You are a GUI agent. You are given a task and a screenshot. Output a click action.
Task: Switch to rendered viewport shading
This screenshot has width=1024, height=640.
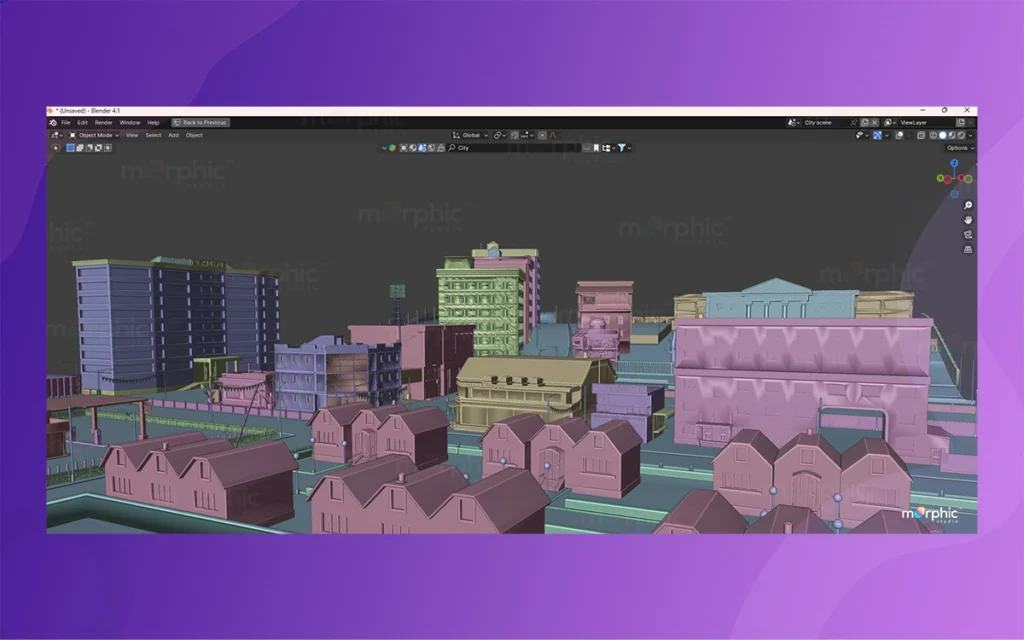pos(961,135)
